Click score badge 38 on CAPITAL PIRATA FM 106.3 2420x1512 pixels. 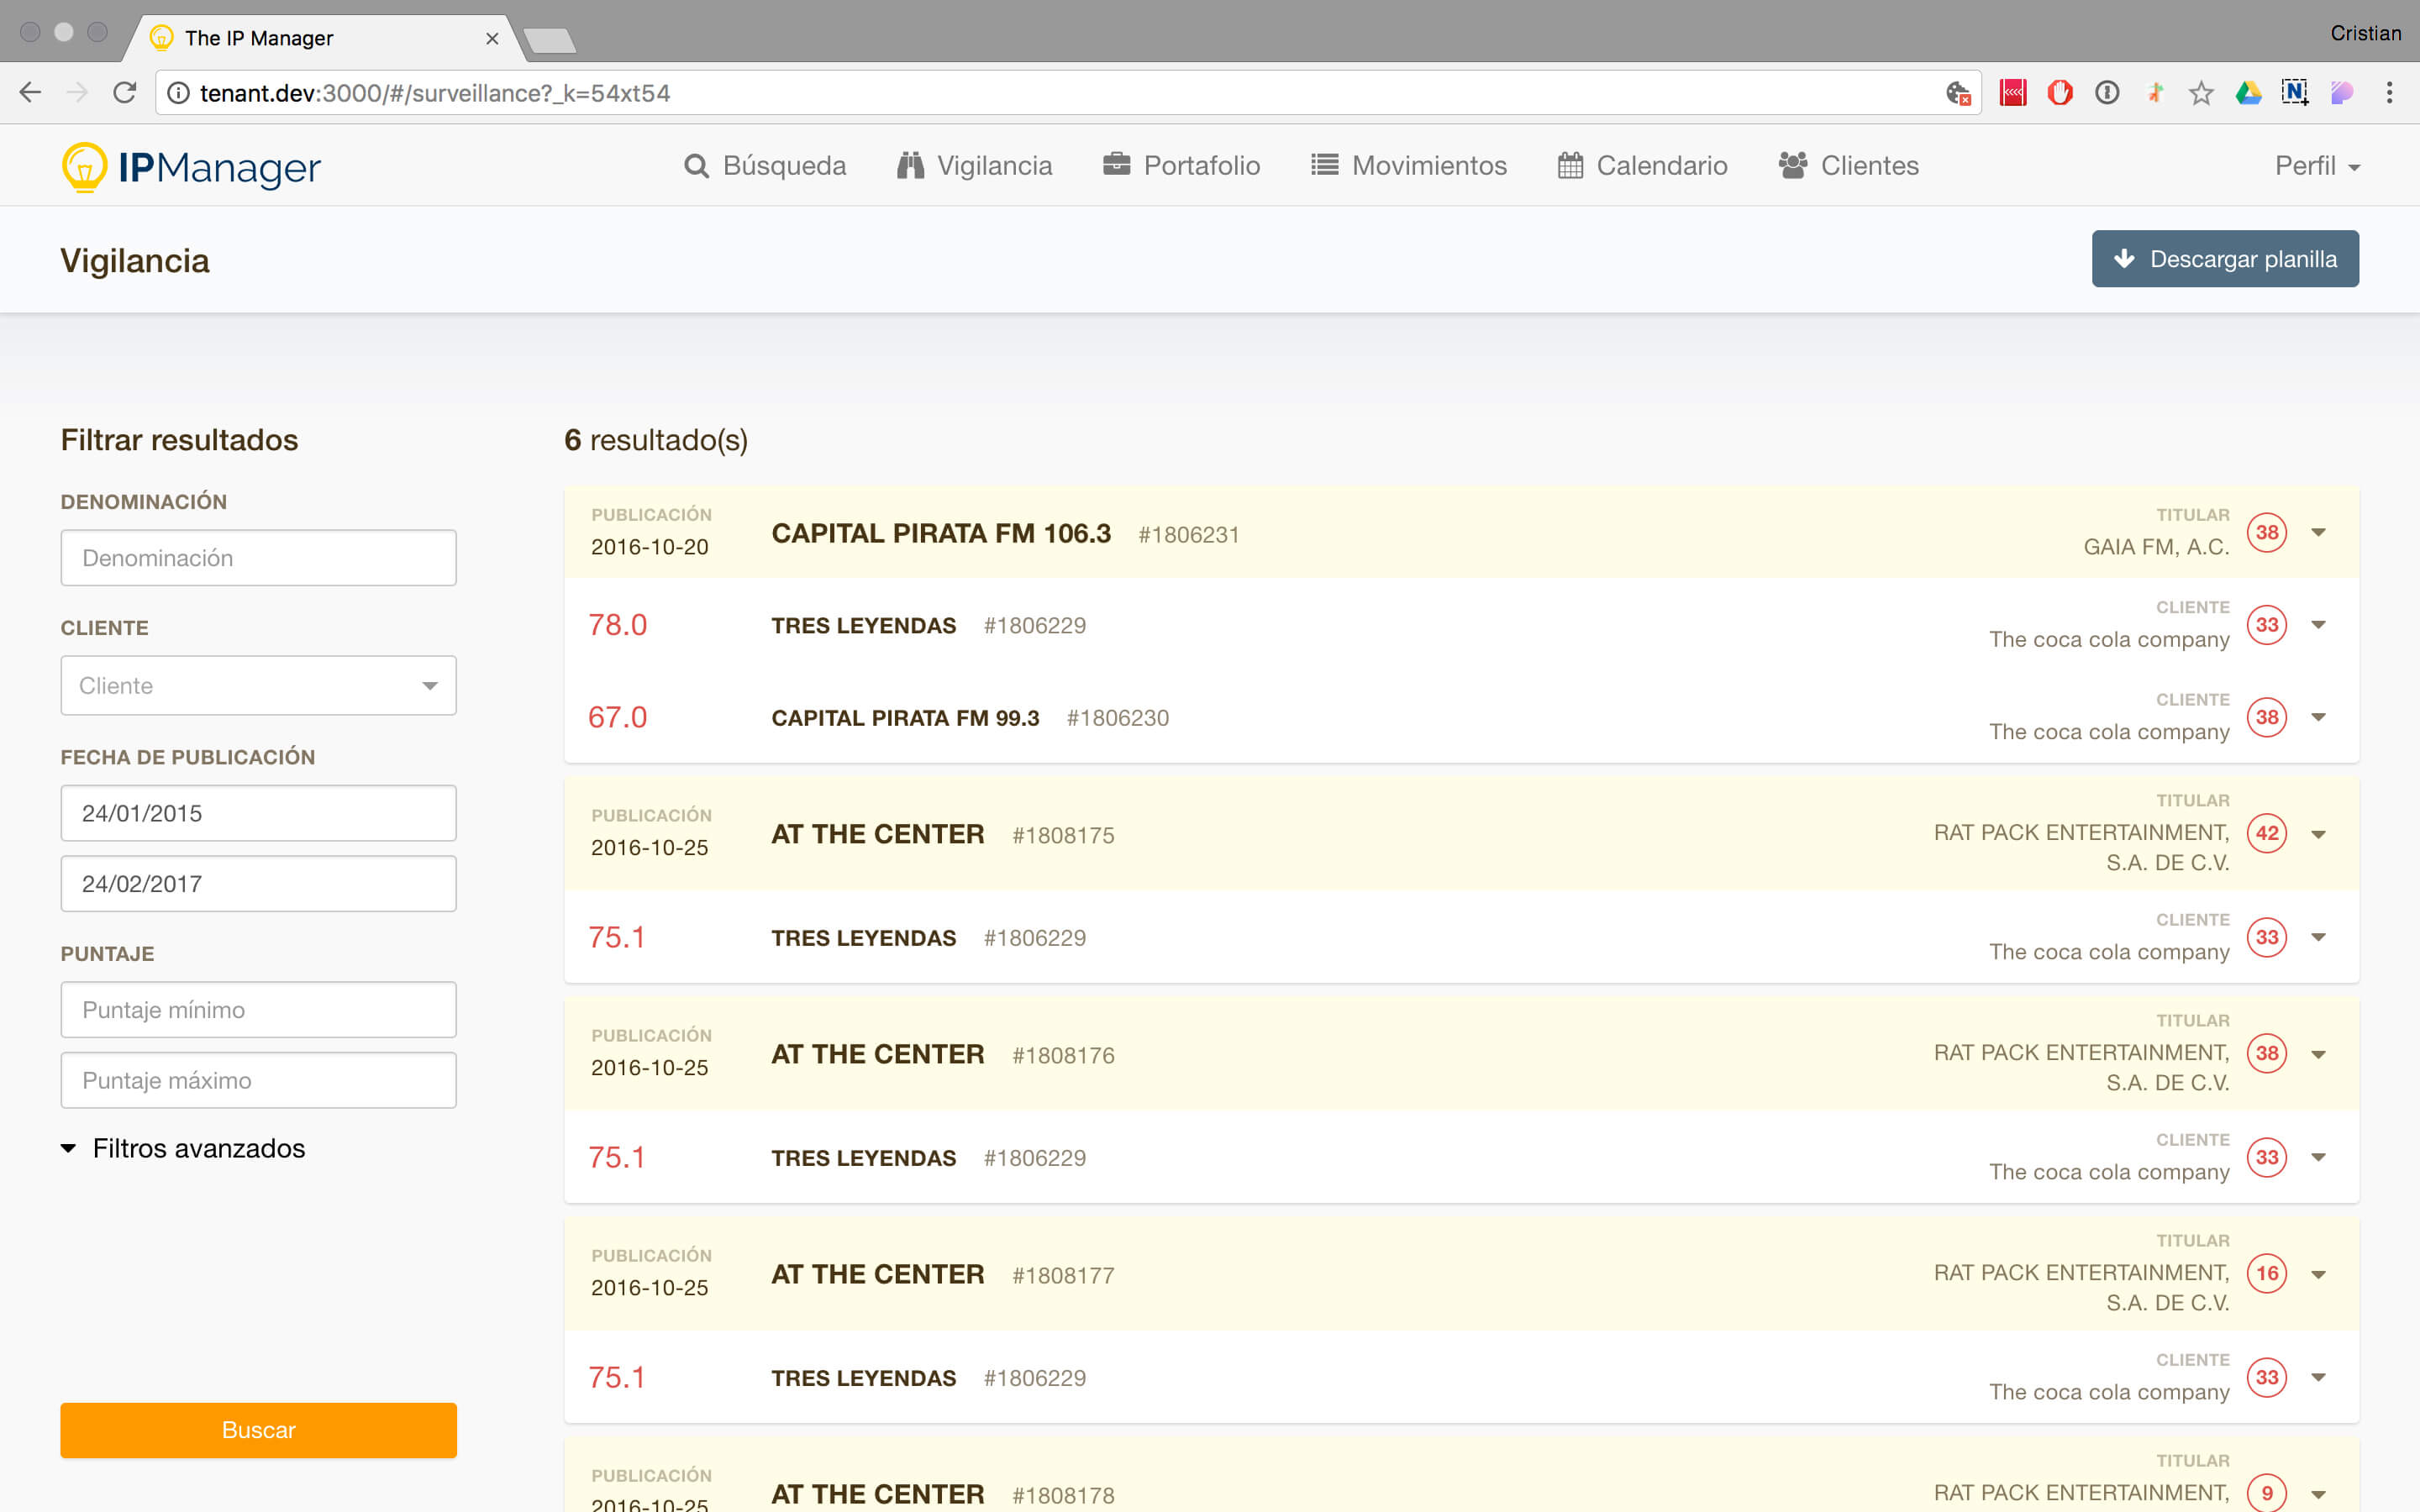[x=2266, y=532]
